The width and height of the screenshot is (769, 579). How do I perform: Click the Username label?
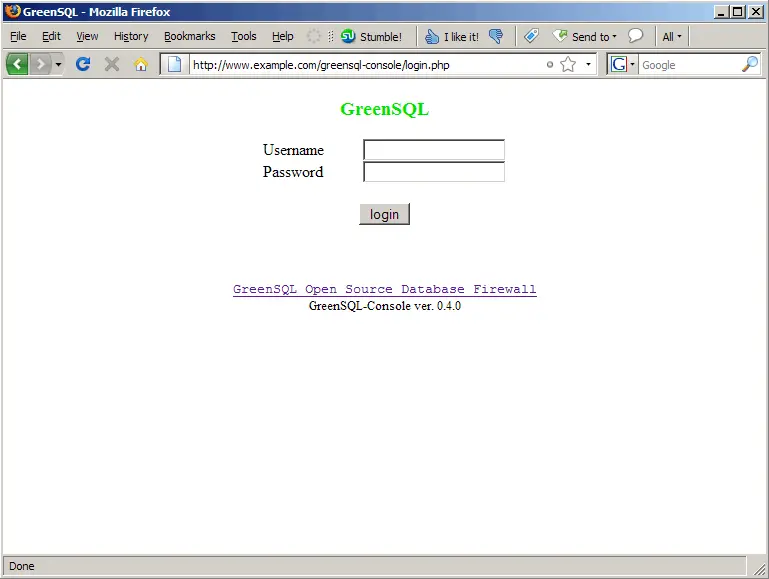pyautogui.click(x=293, y=150)
